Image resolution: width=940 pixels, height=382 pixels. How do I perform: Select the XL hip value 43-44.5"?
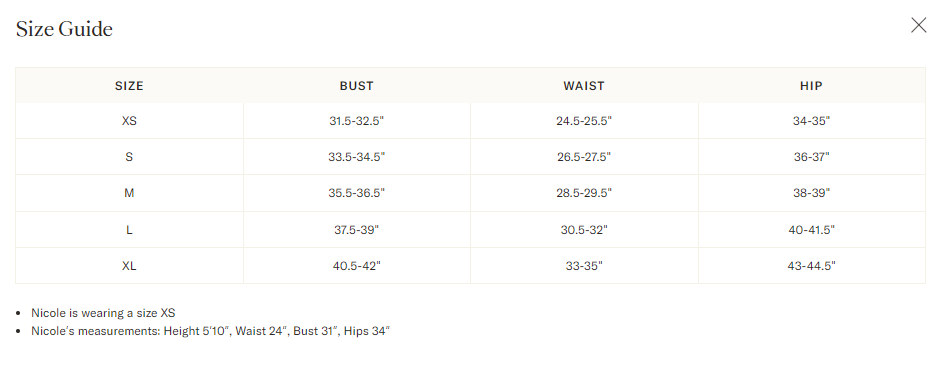click(x=811, y=266)
